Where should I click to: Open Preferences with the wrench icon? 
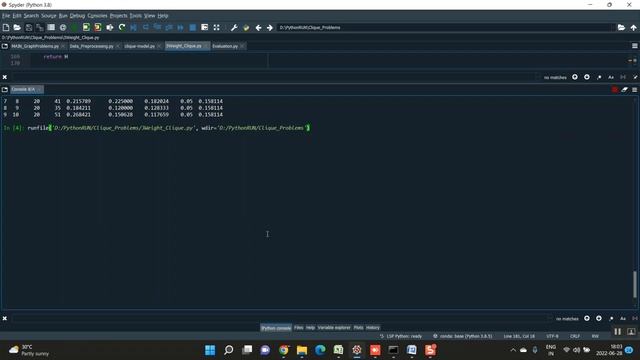[x=234, y=27]
